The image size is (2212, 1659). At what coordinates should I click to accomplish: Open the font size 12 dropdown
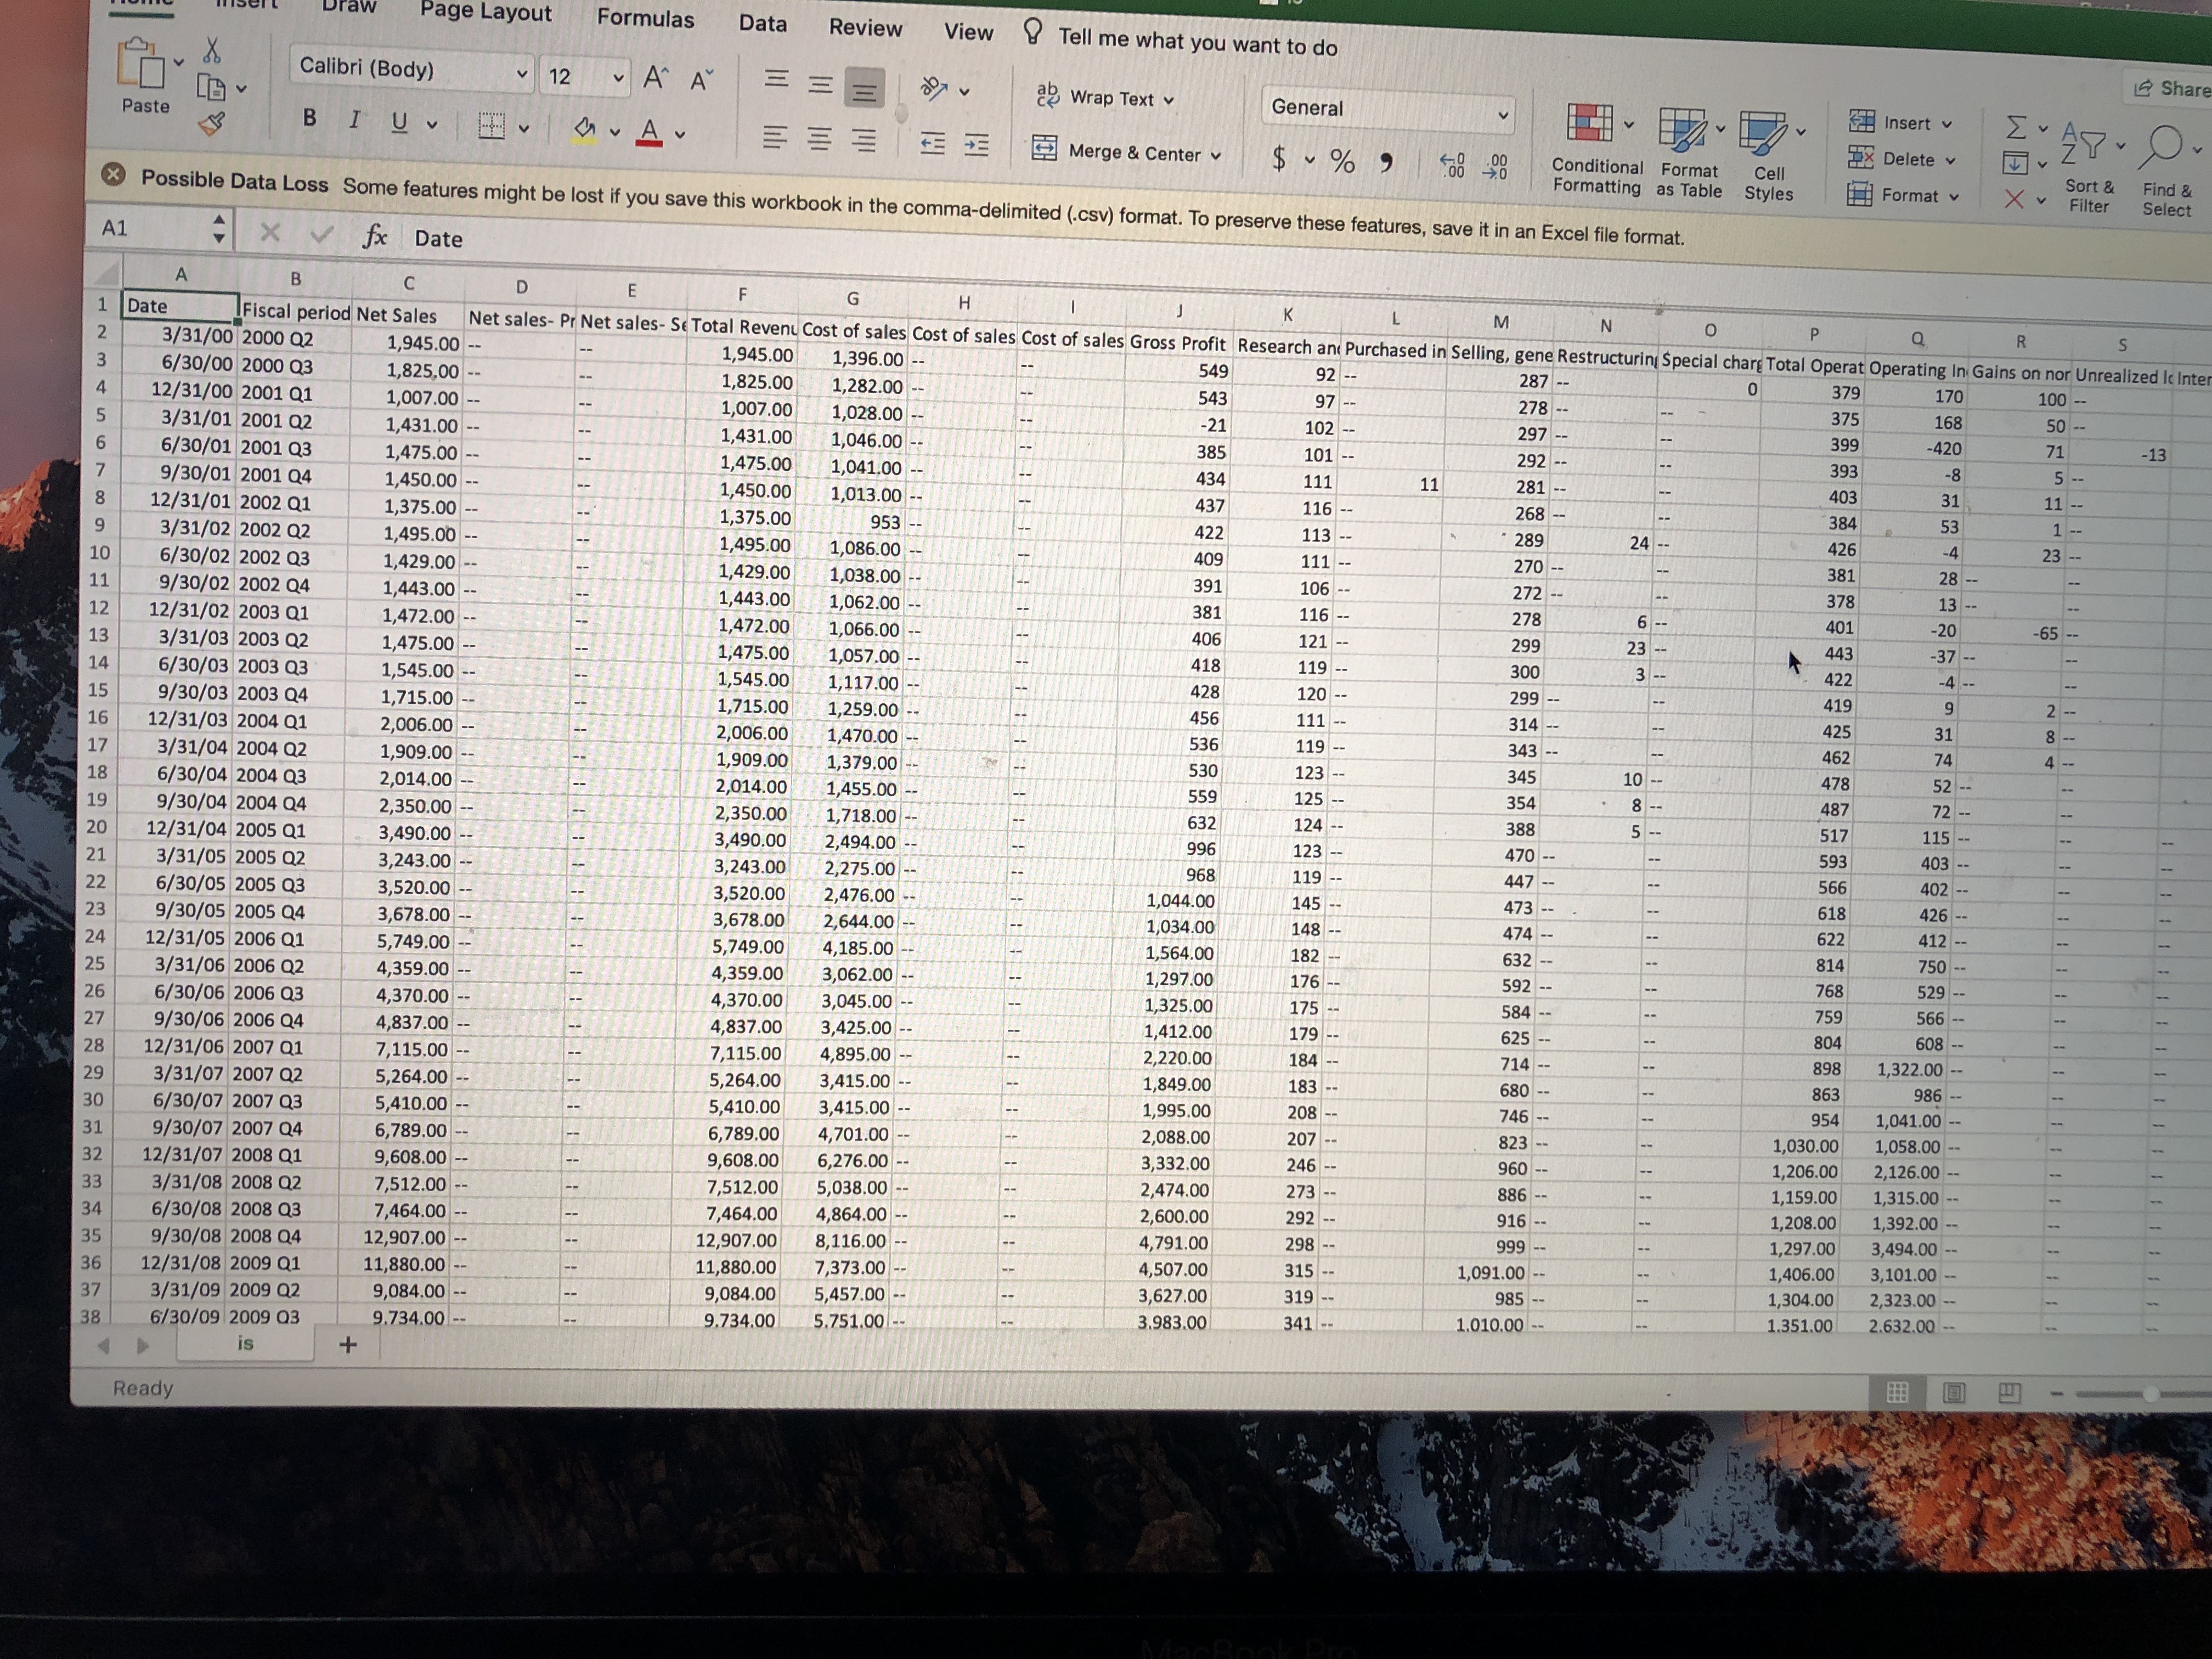619,78
